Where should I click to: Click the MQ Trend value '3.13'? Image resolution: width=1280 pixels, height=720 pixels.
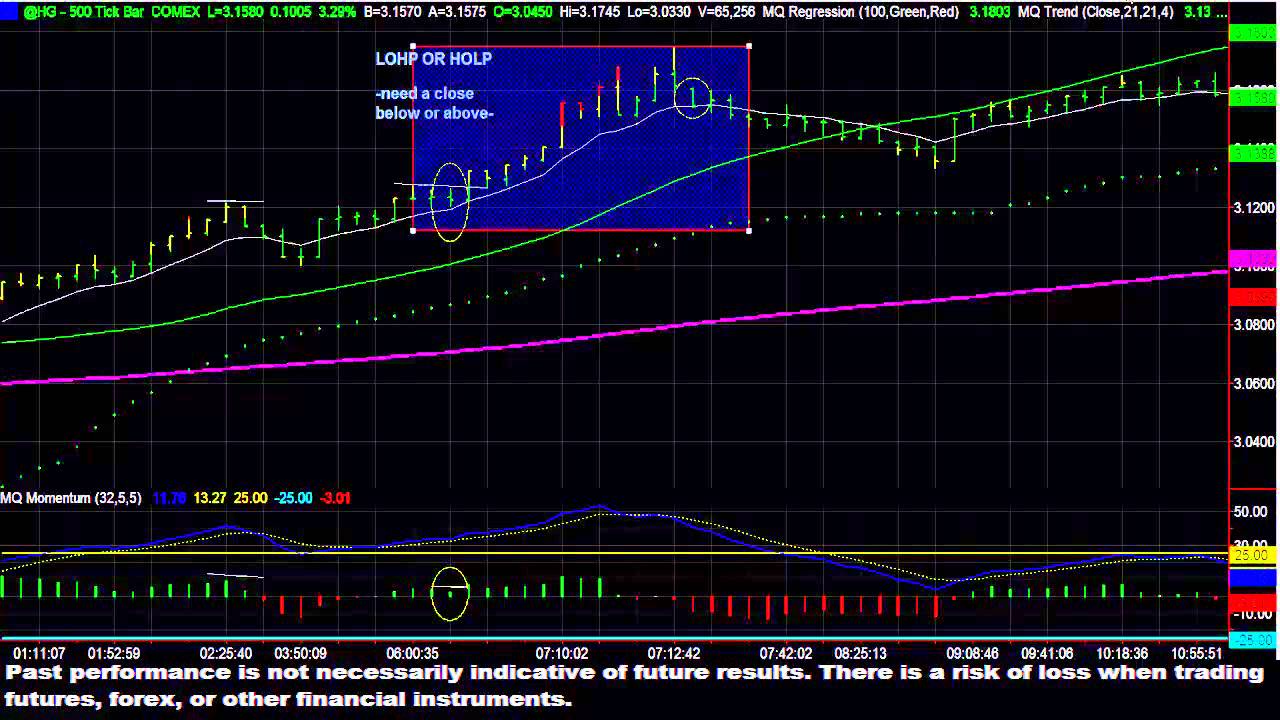pos(1198,12)
